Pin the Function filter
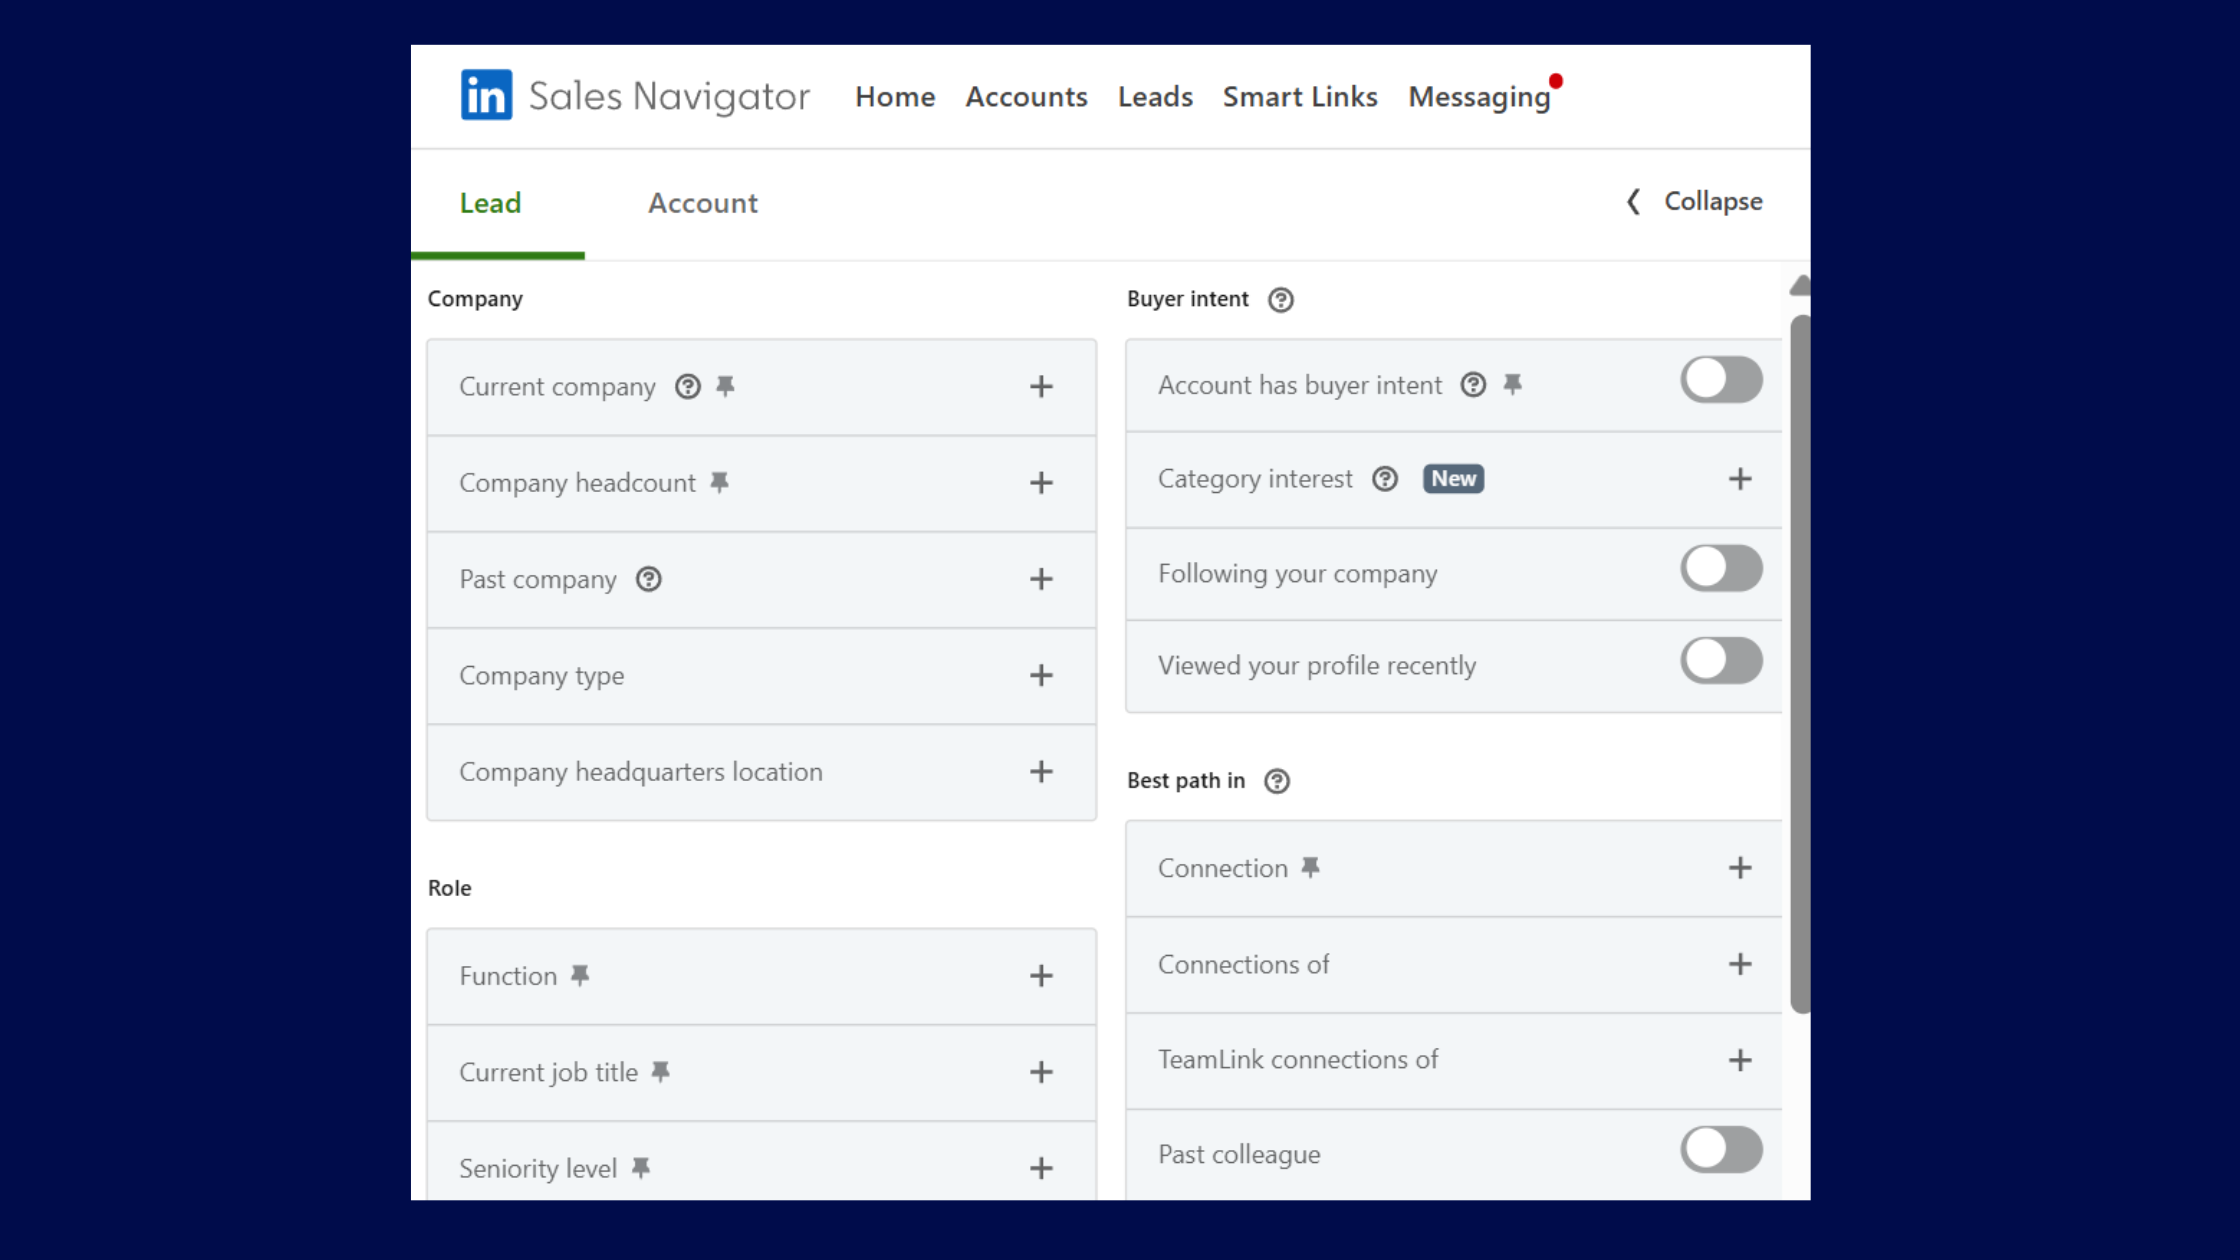 point(580,975)
